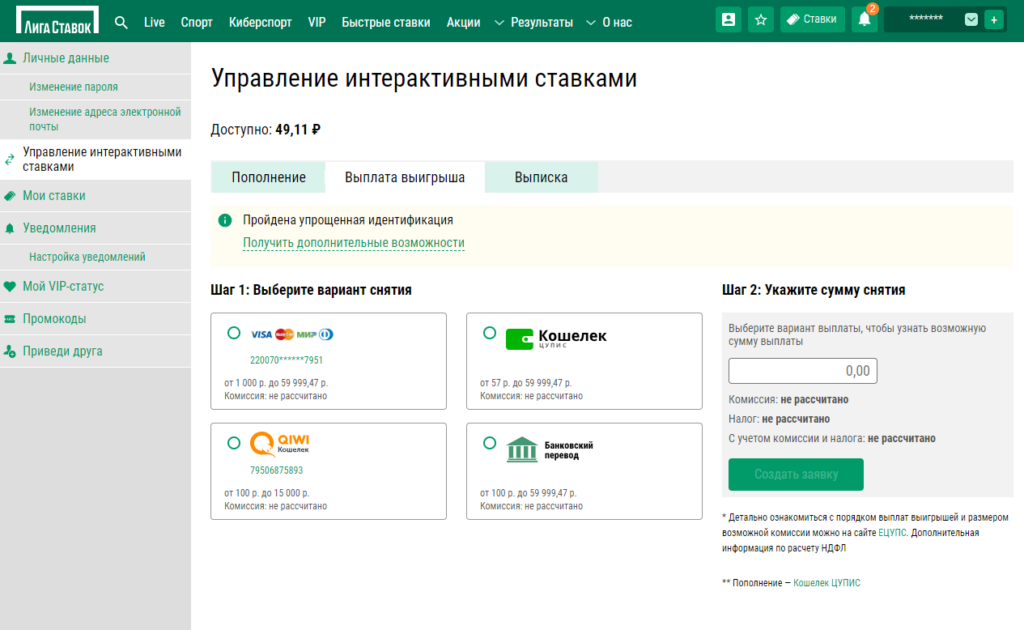Open the profile account icon in header
Image resolution: width=1024 pixels, height=630 pixels.
click(x=728, y=20)
